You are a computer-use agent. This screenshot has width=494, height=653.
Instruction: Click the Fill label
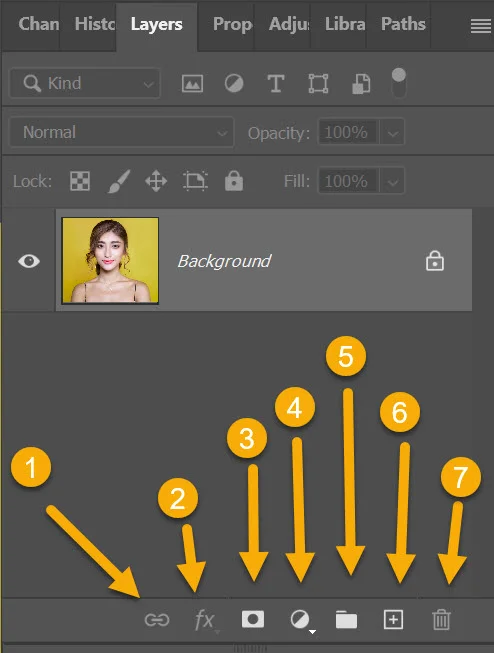coord(297,181)
